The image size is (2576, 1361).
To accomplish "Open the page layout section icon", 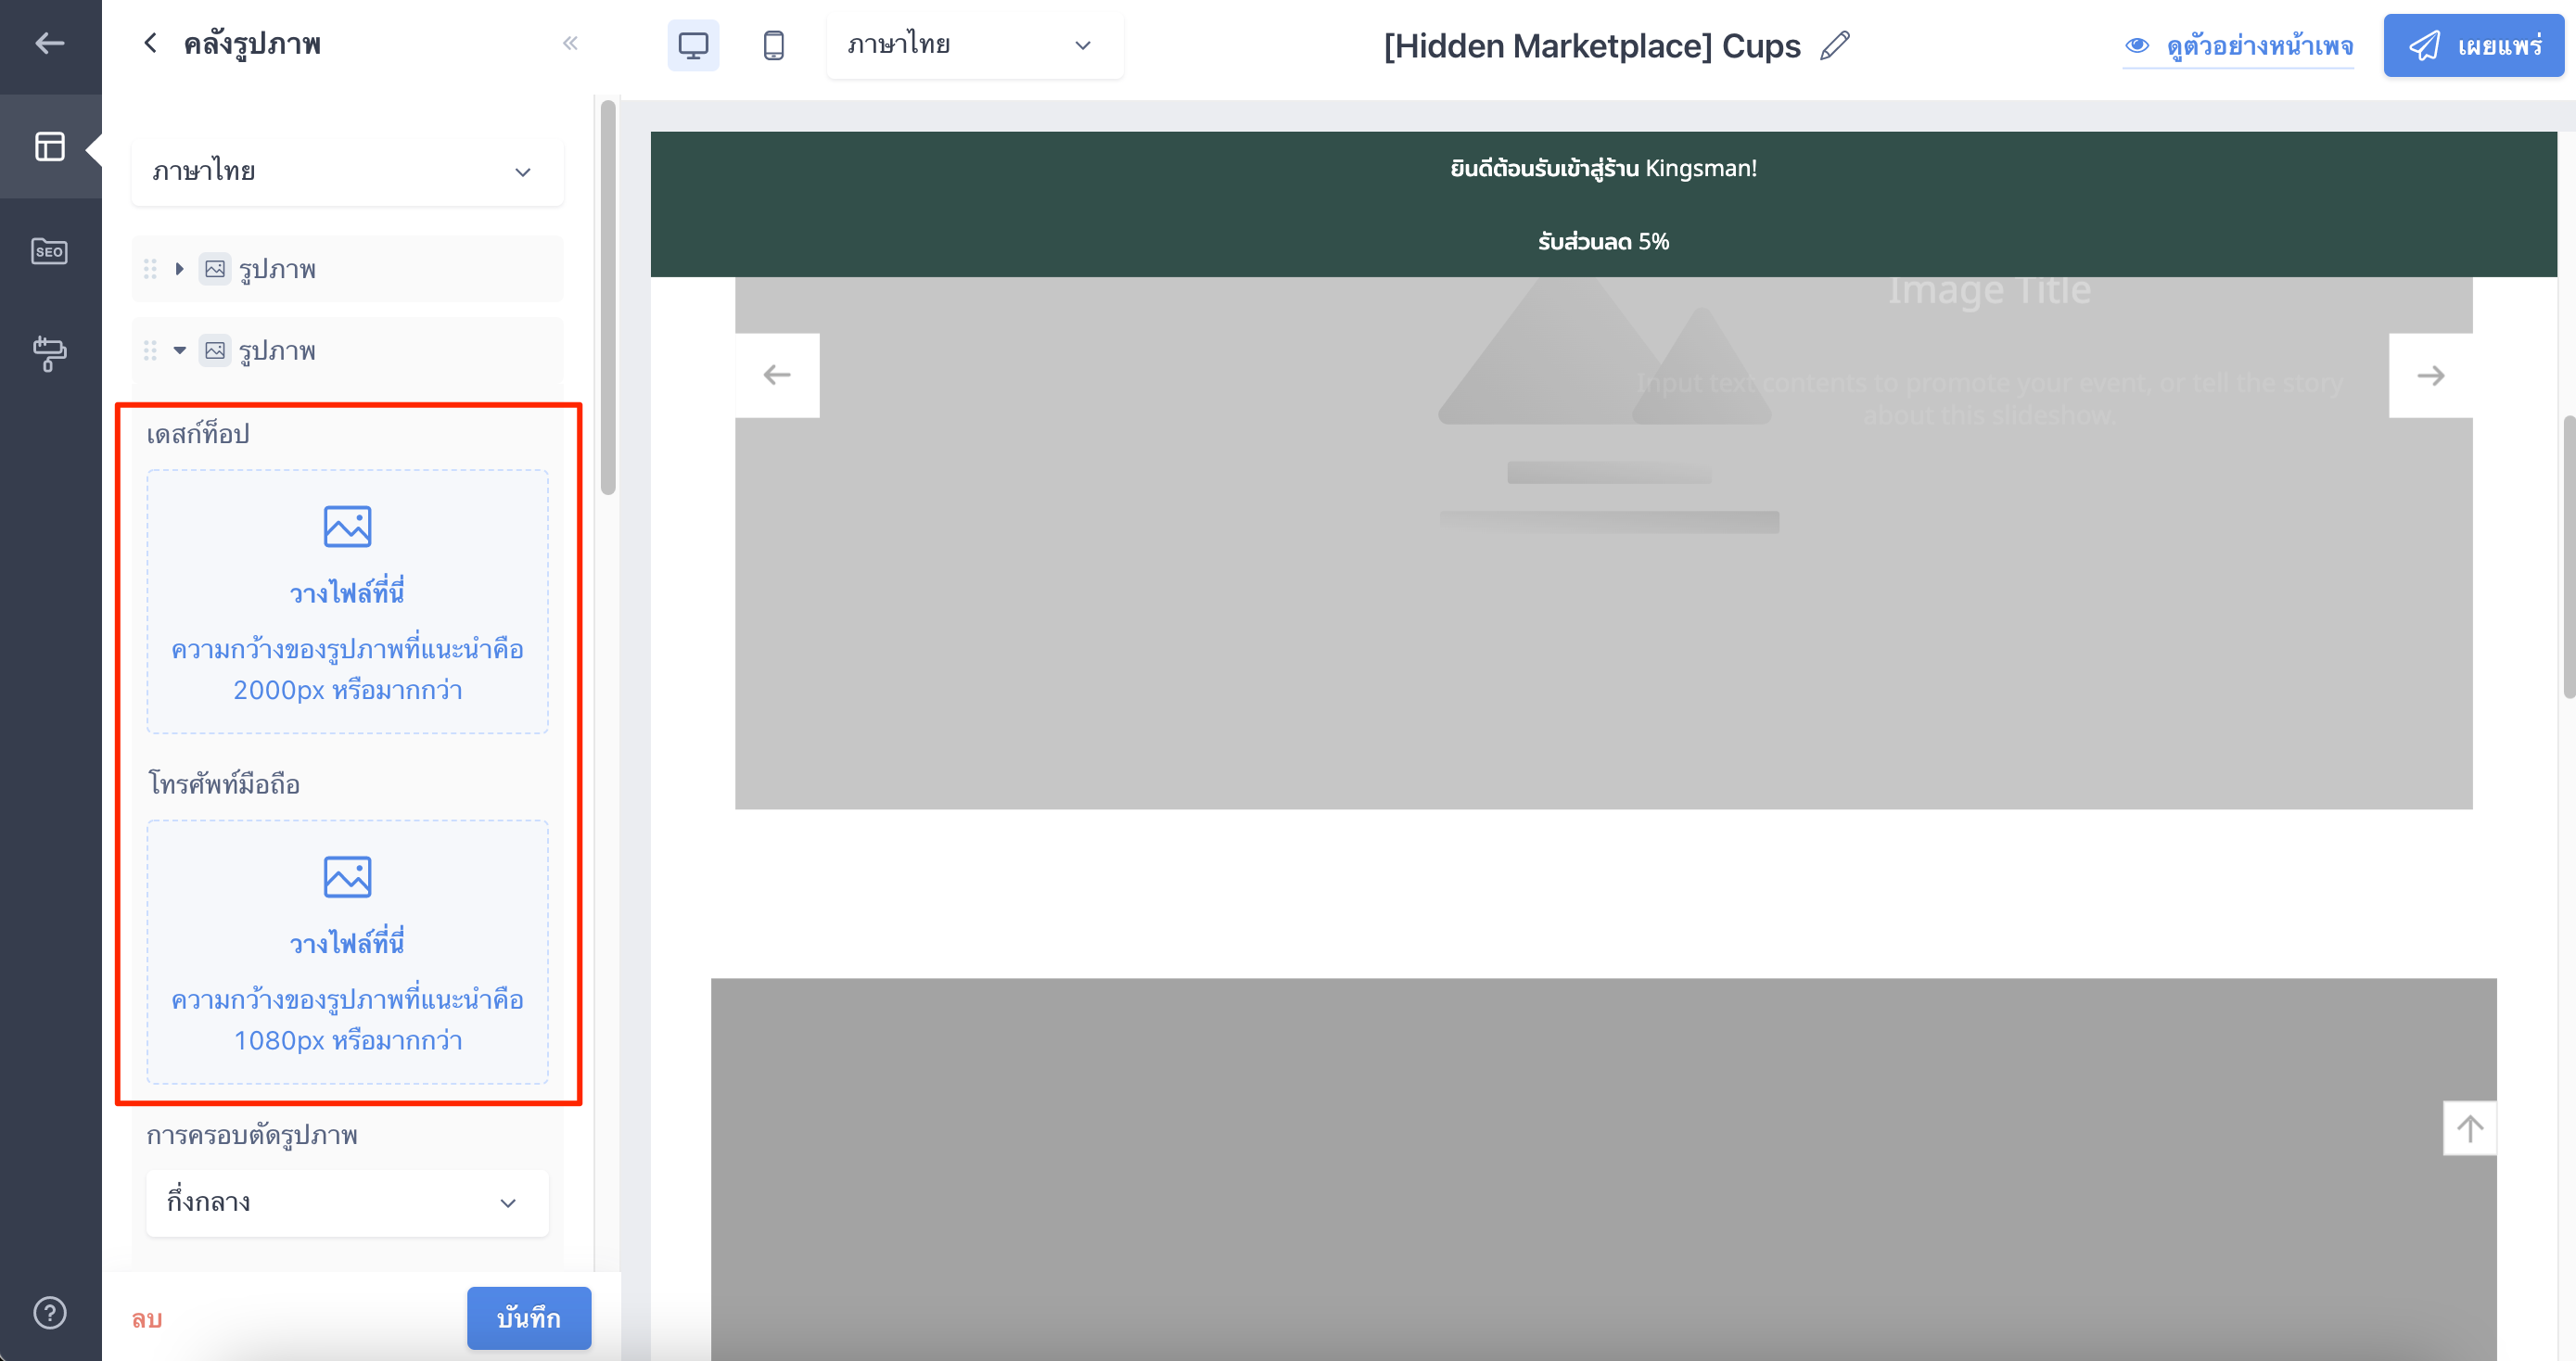I will [50, 147].
